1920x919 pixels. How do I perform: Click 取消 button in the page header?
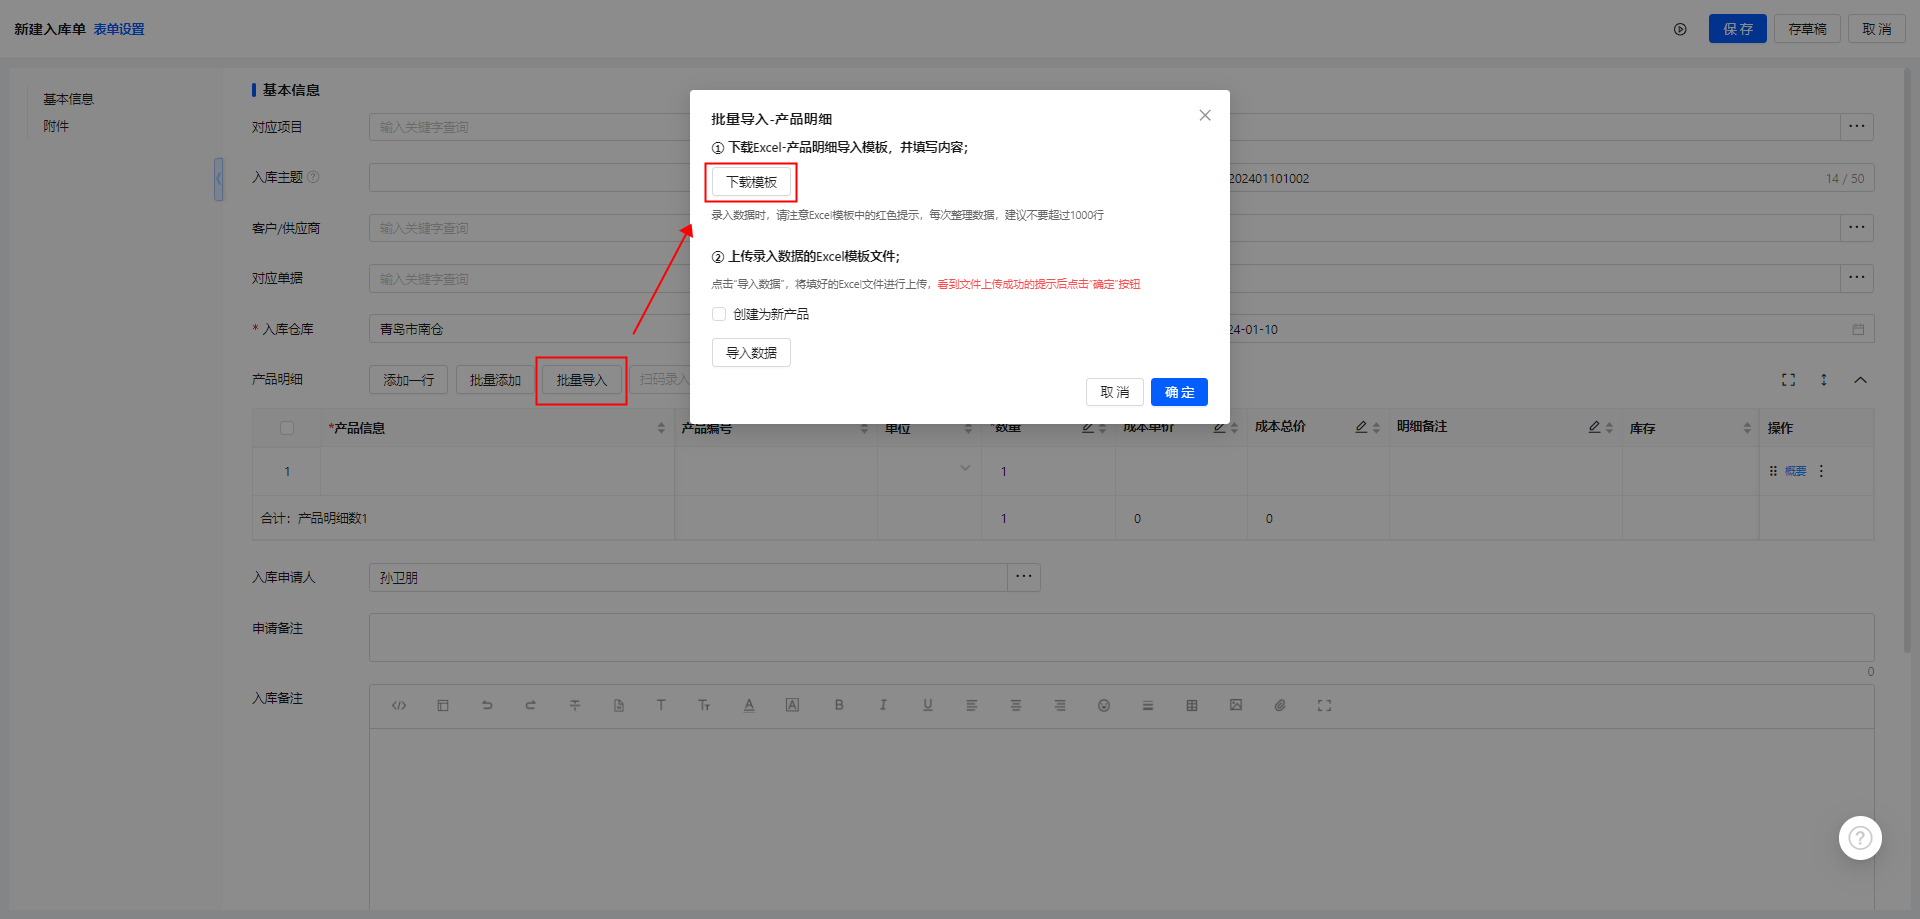tap(1877, 29)
